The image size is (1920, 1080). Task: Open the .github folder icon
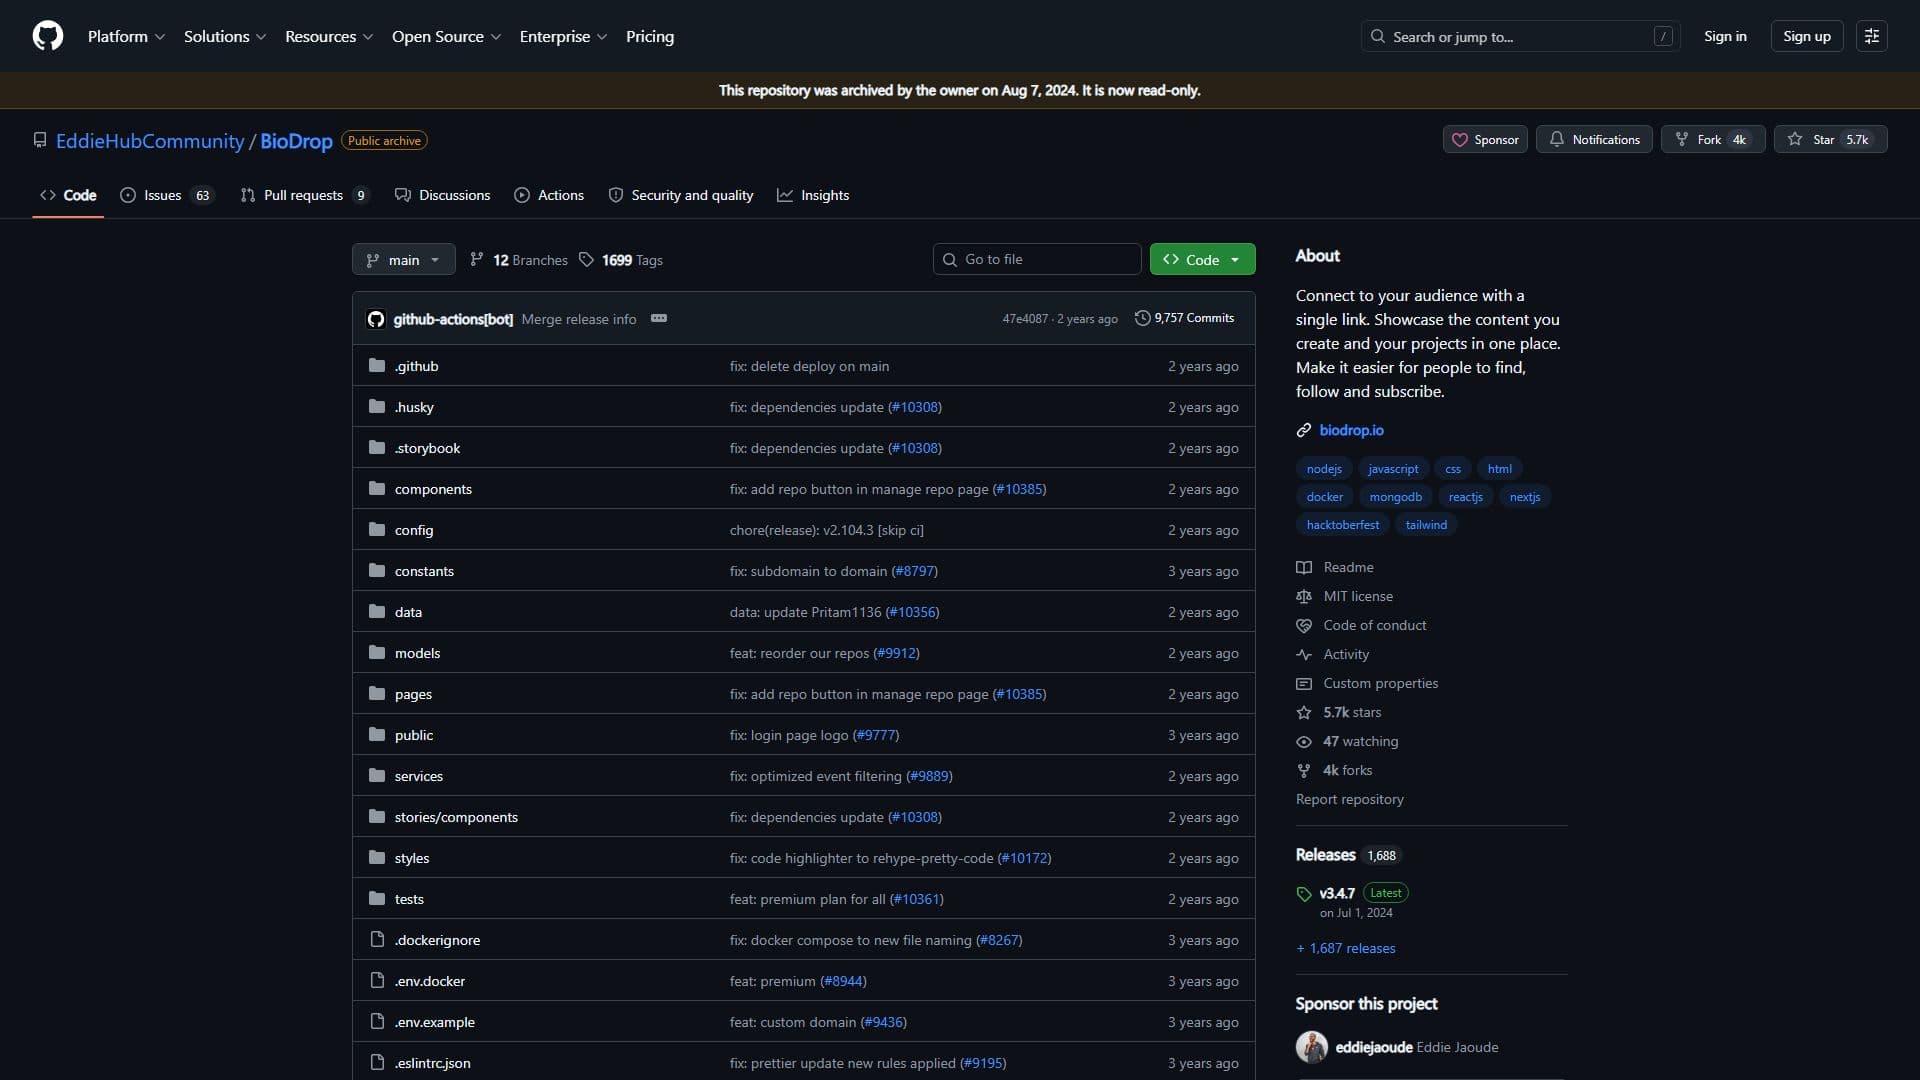(377, 365)
